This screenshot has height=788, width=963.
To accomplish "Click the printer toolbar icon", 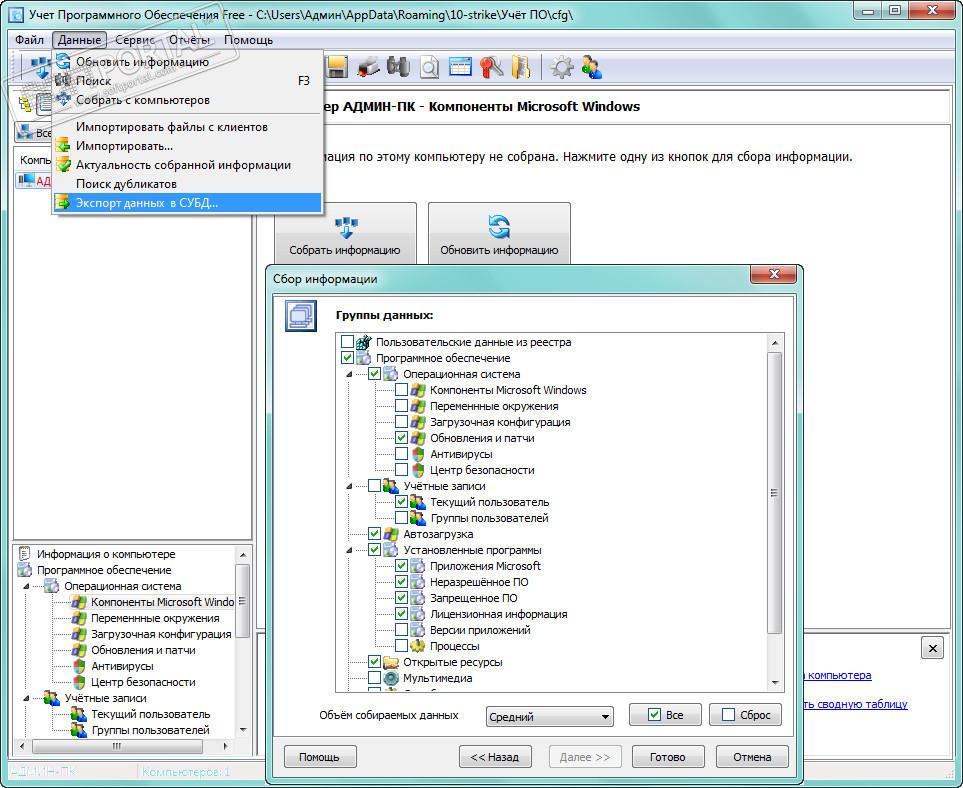I will point(368,67).
